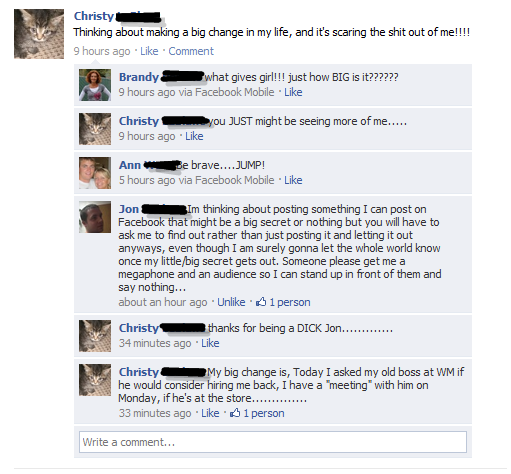Click Comment link under the main post
511x474 pixels.
point(191,51)
